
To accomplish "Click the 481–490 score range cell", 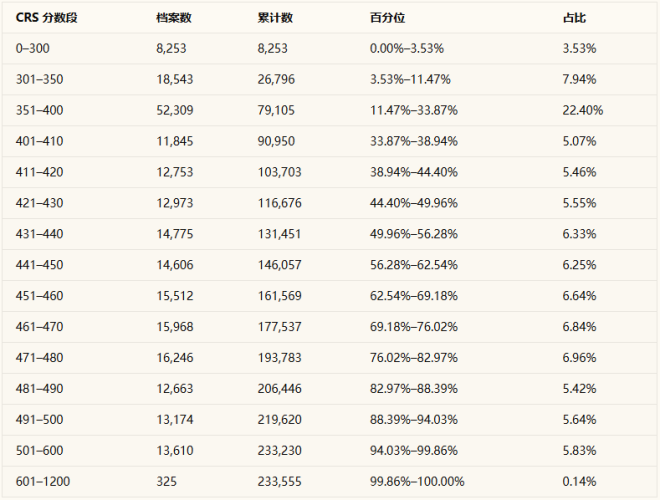I will (39, 389).
